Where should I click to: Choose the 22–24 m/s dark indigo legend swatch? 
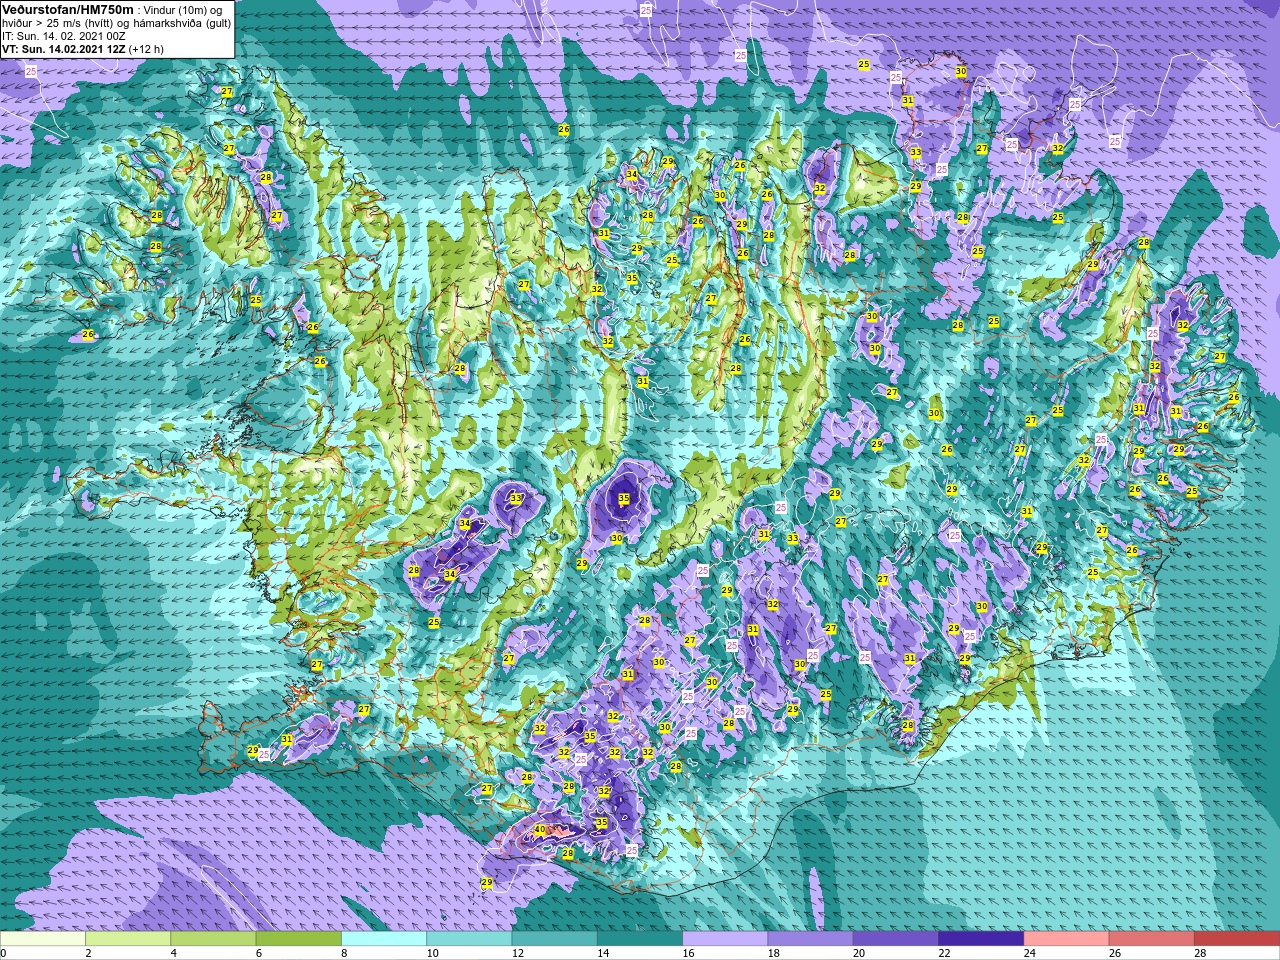click(x=980, y=939)
